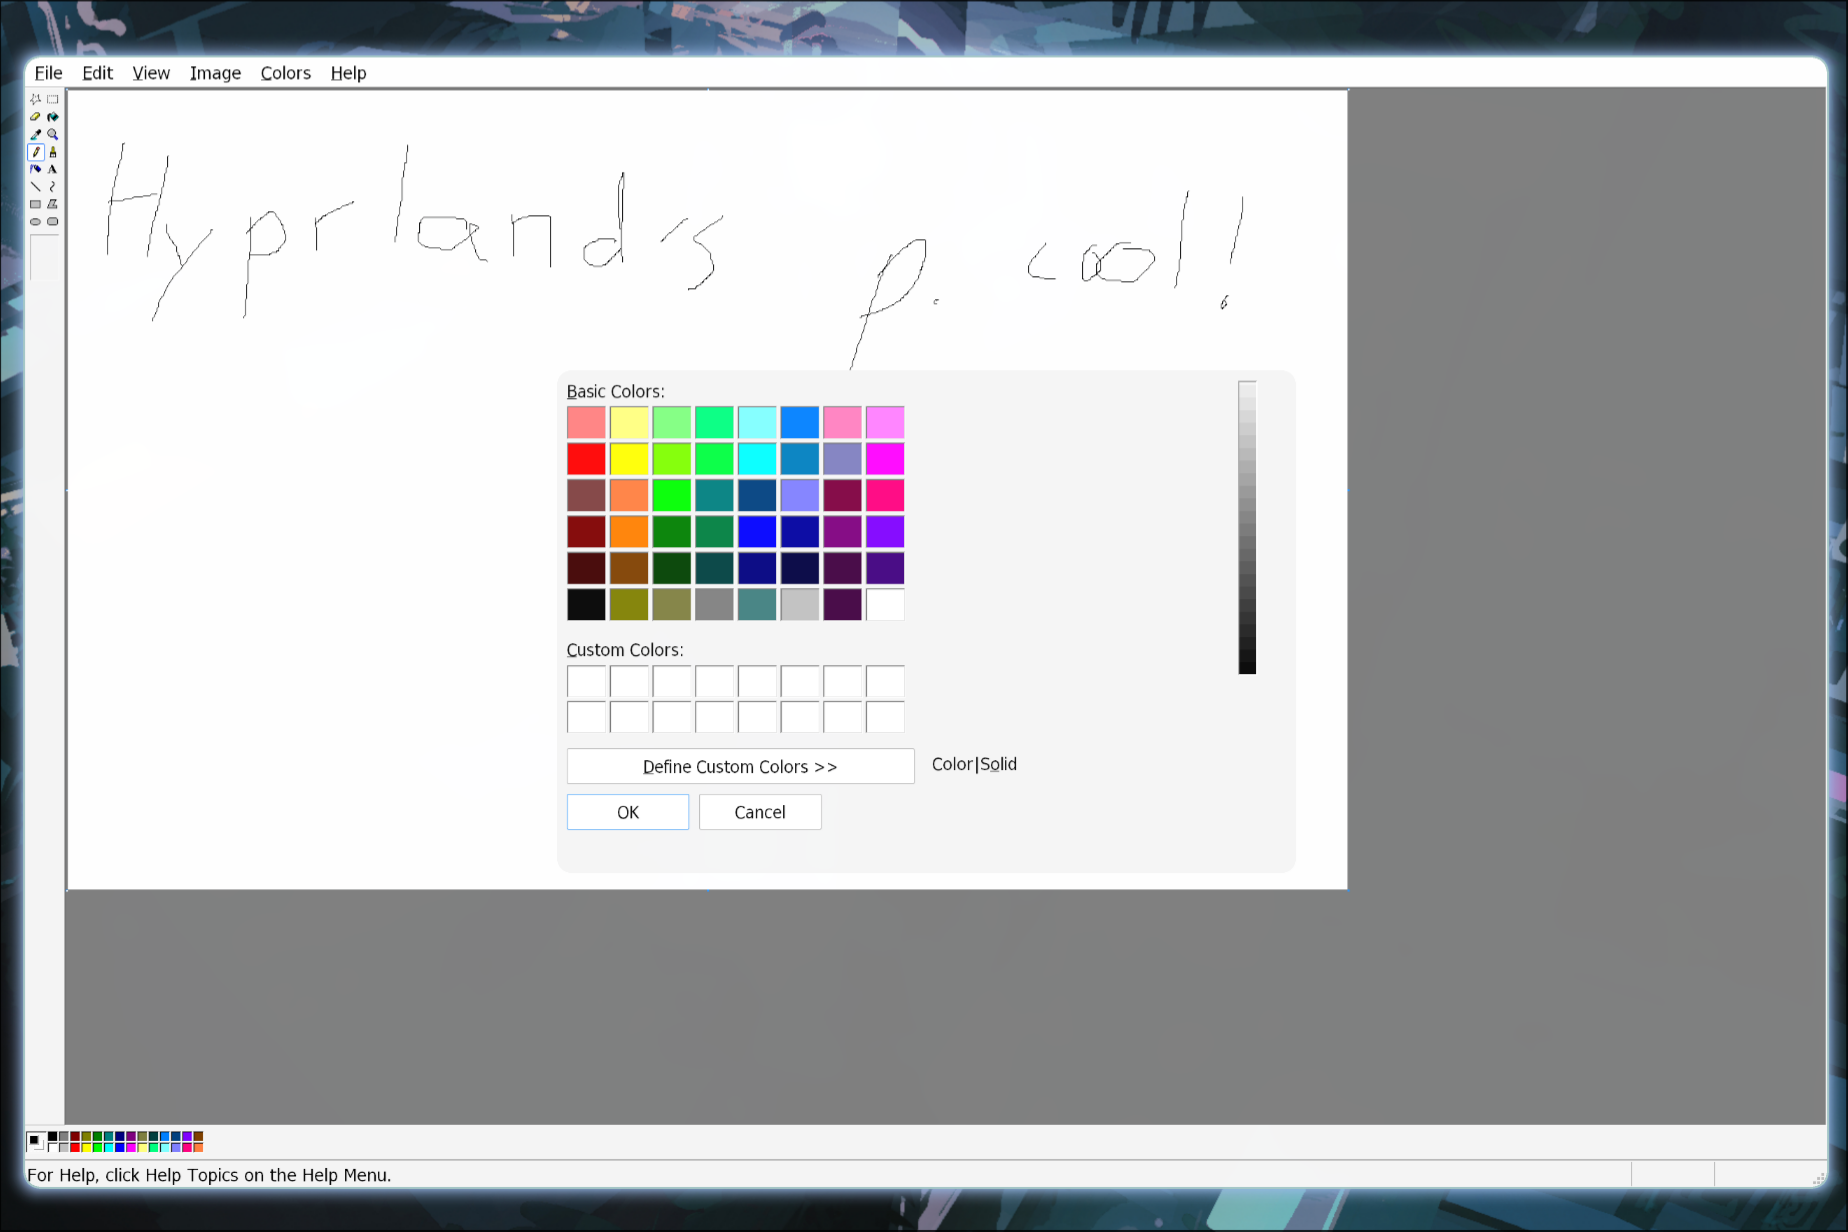
Task: Select the Fill With Color tool
Action: (x=53, y=117)
